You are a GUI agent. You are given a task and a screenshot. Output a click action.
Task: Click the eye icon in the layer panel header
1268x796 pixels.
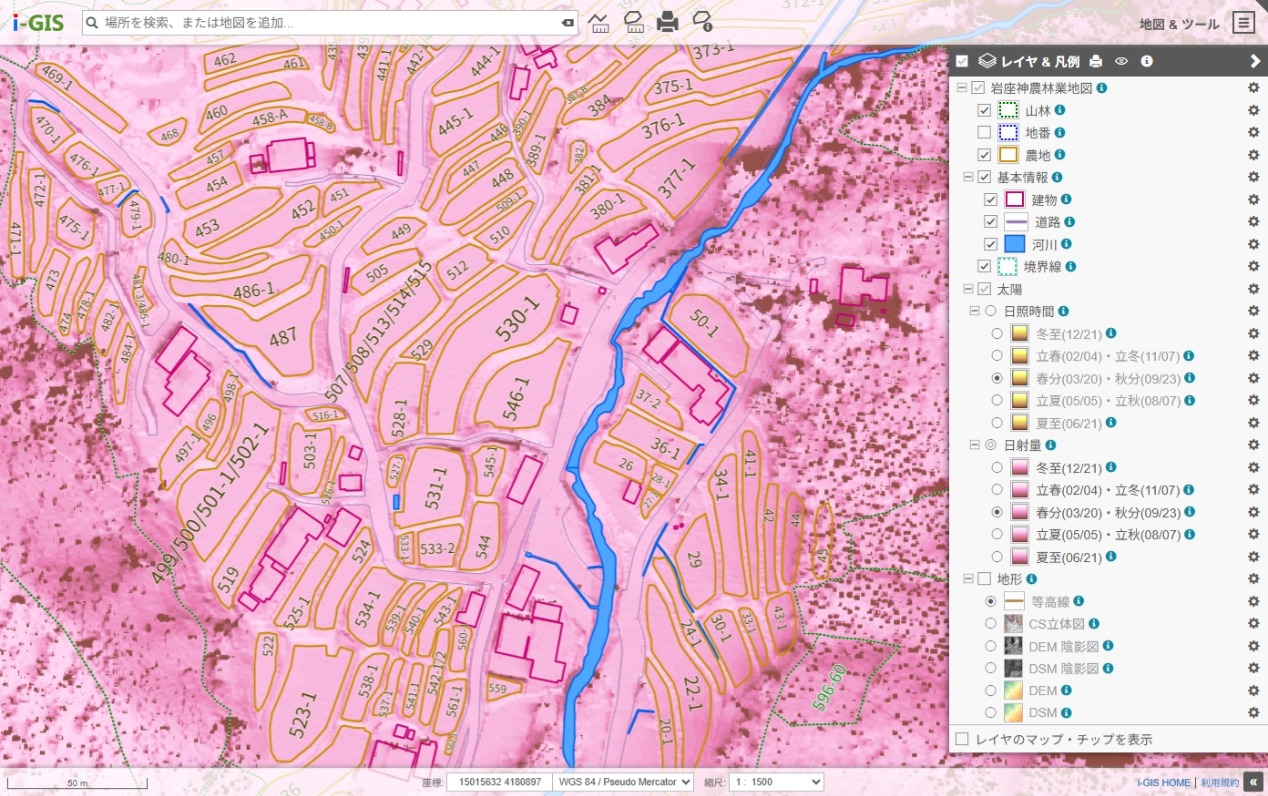1121,61
